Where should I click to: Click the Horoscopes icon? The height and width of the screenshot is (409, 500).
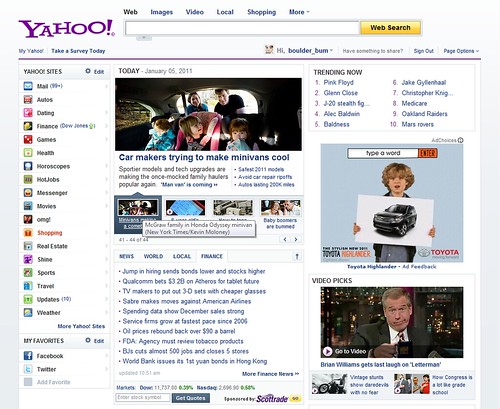pyautogui.click(x=28, y=166)
